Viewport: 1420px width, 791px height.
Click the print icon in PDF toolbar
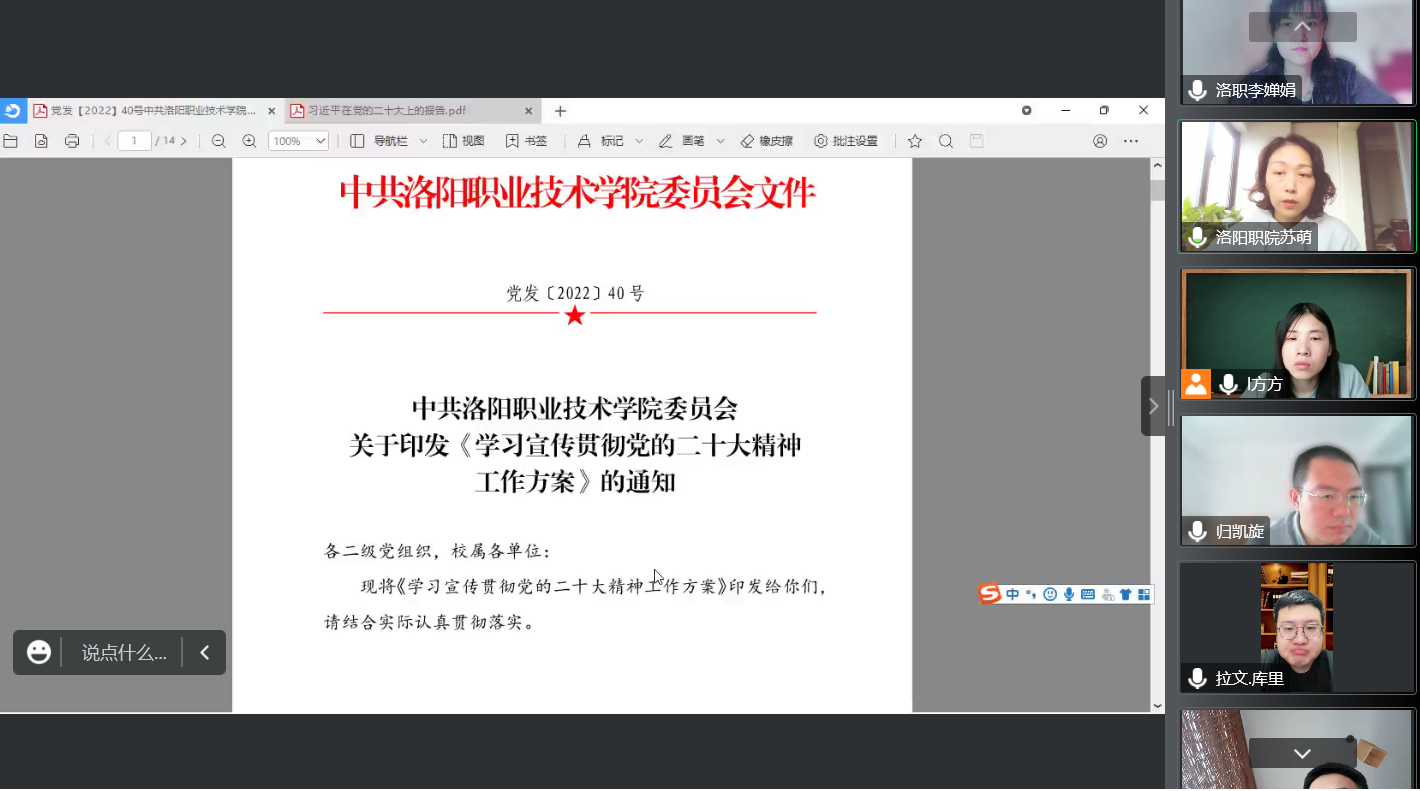pyautogui.click(x=72, y=141)
